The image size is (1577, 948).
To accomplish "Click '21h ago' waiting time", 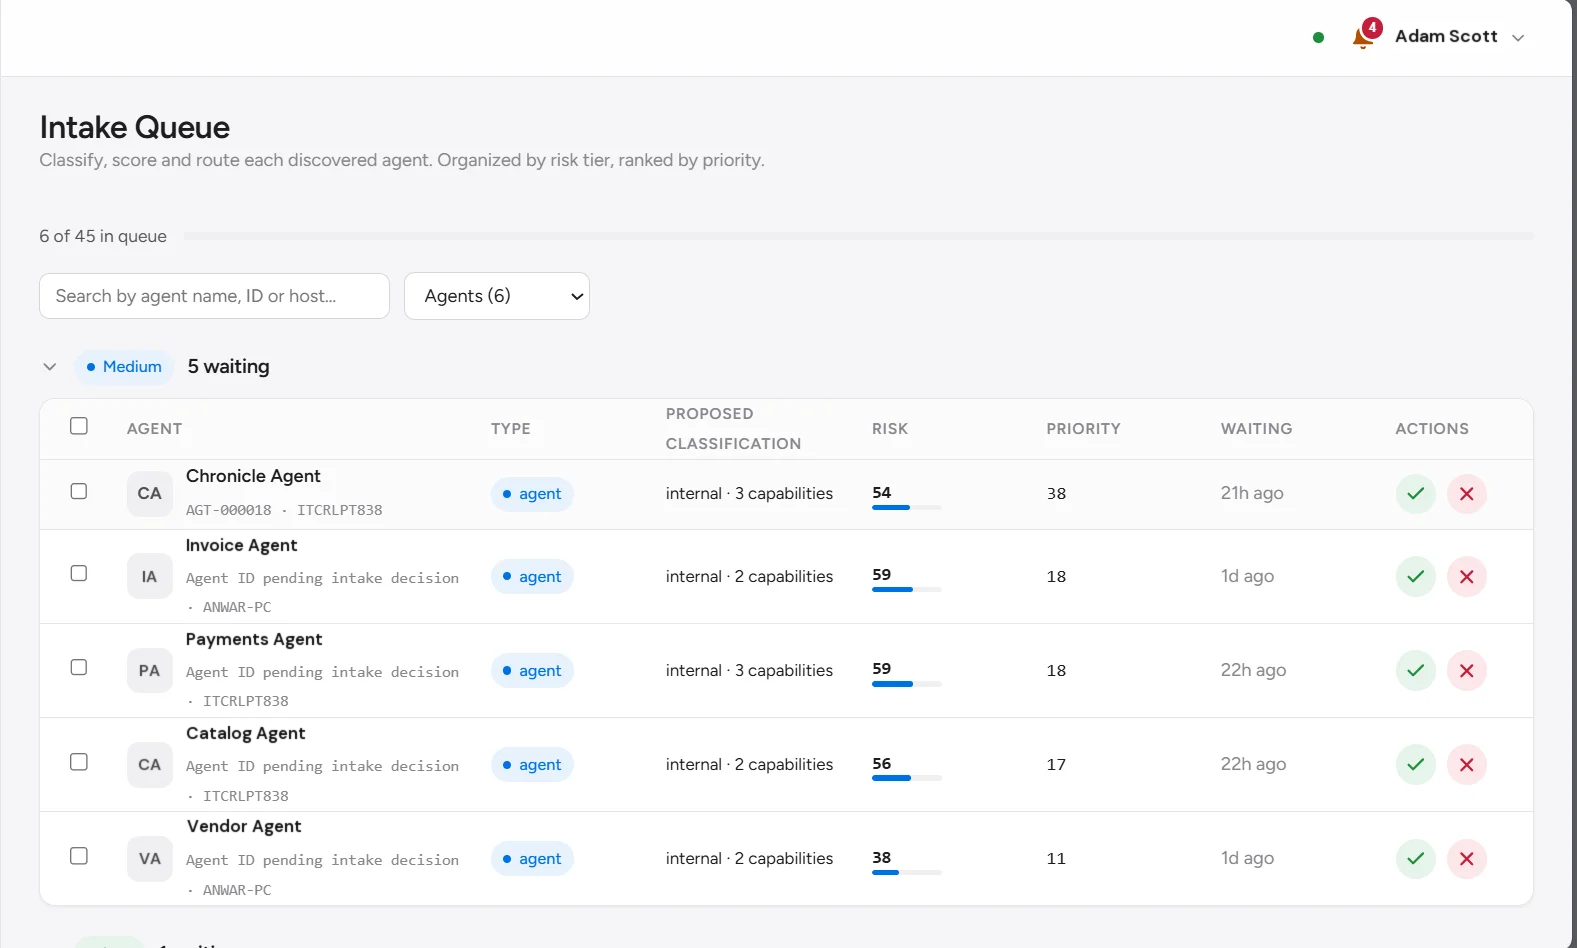I will point(1252,493).
